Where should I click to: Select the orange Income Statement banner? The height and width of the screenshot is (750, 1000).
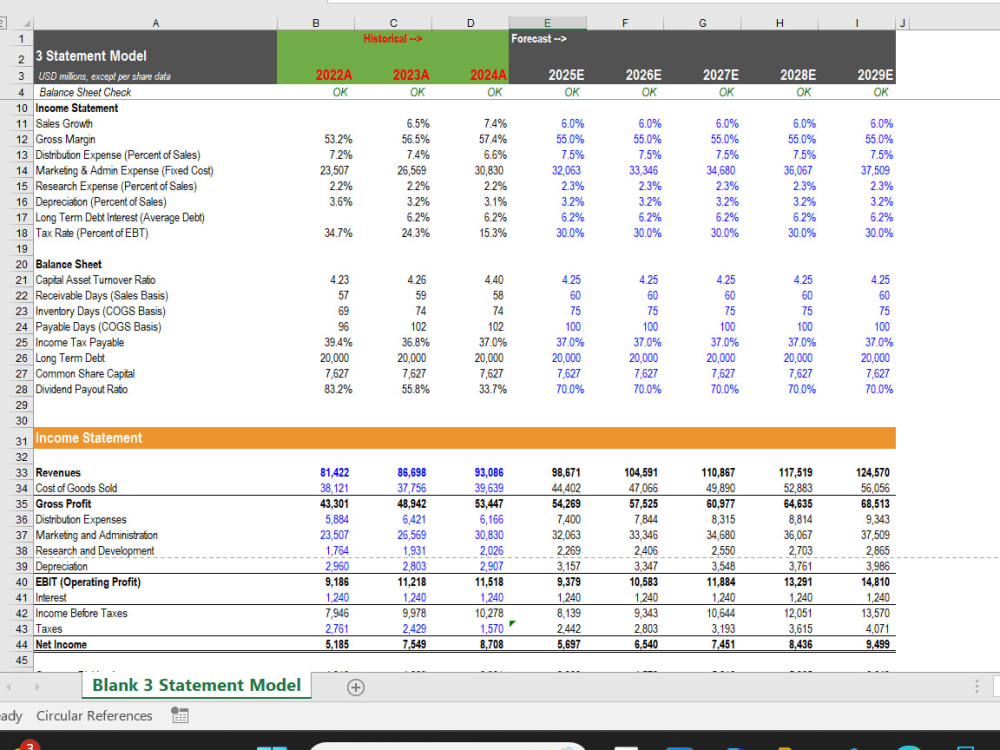tap(465, 438)
